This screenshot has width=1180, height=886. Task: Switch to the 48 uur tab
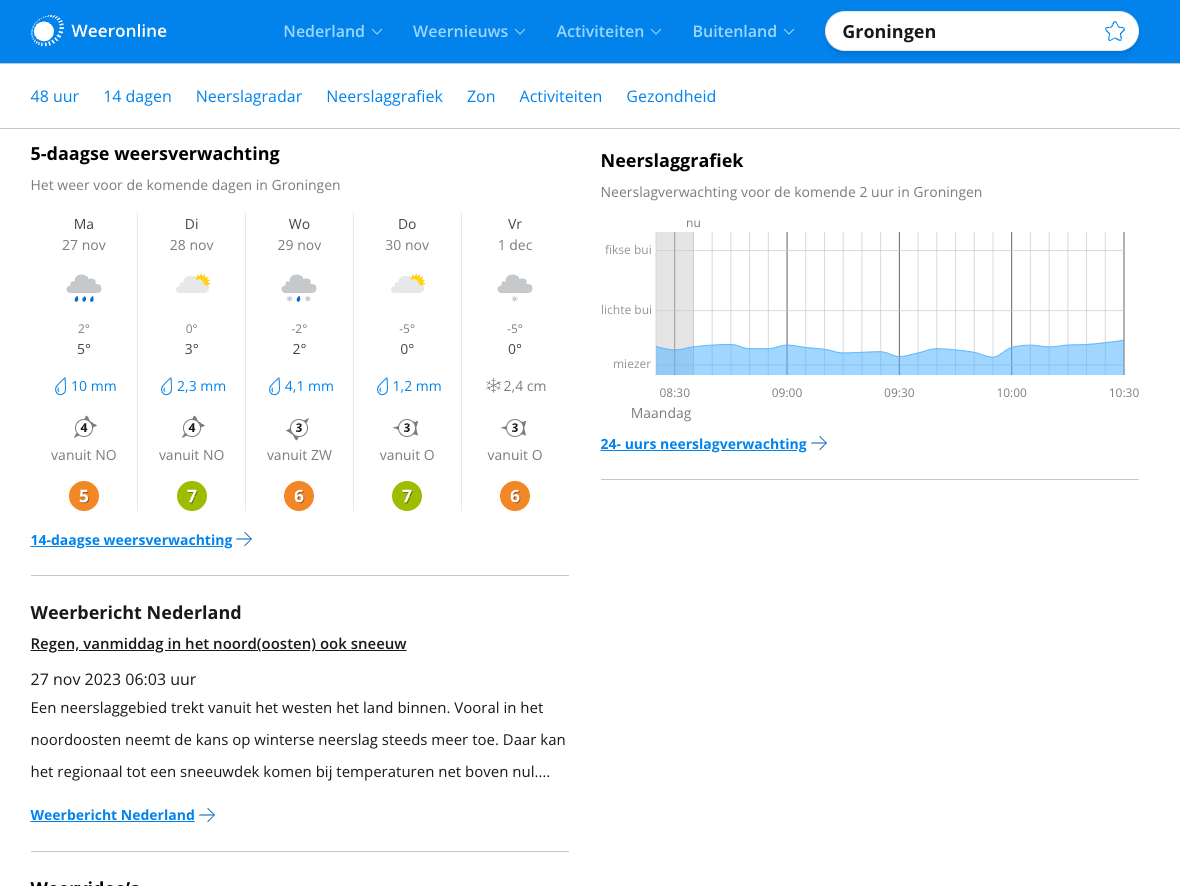click(x=54, y=96)
